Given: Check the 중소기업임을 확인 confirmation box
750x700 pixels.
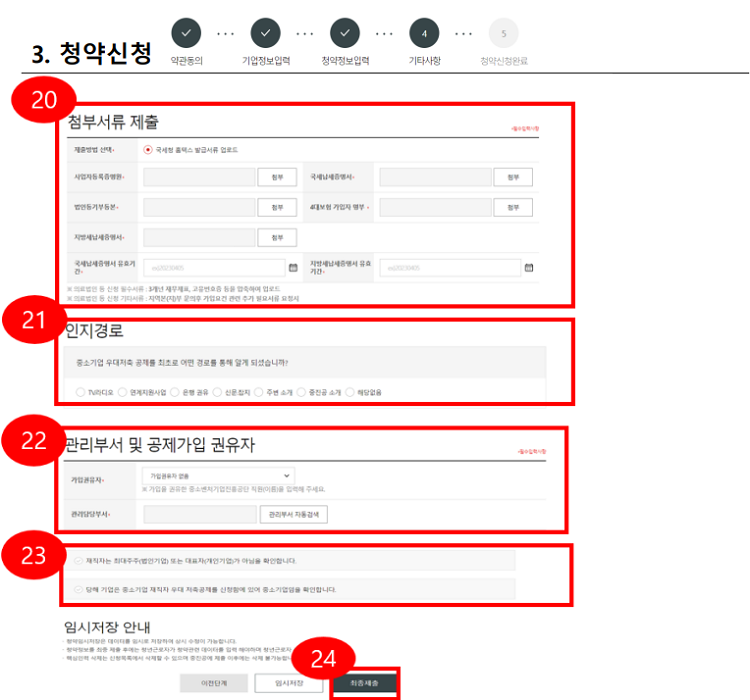Looking at the screenshot, I should click(x=79, y=589).
